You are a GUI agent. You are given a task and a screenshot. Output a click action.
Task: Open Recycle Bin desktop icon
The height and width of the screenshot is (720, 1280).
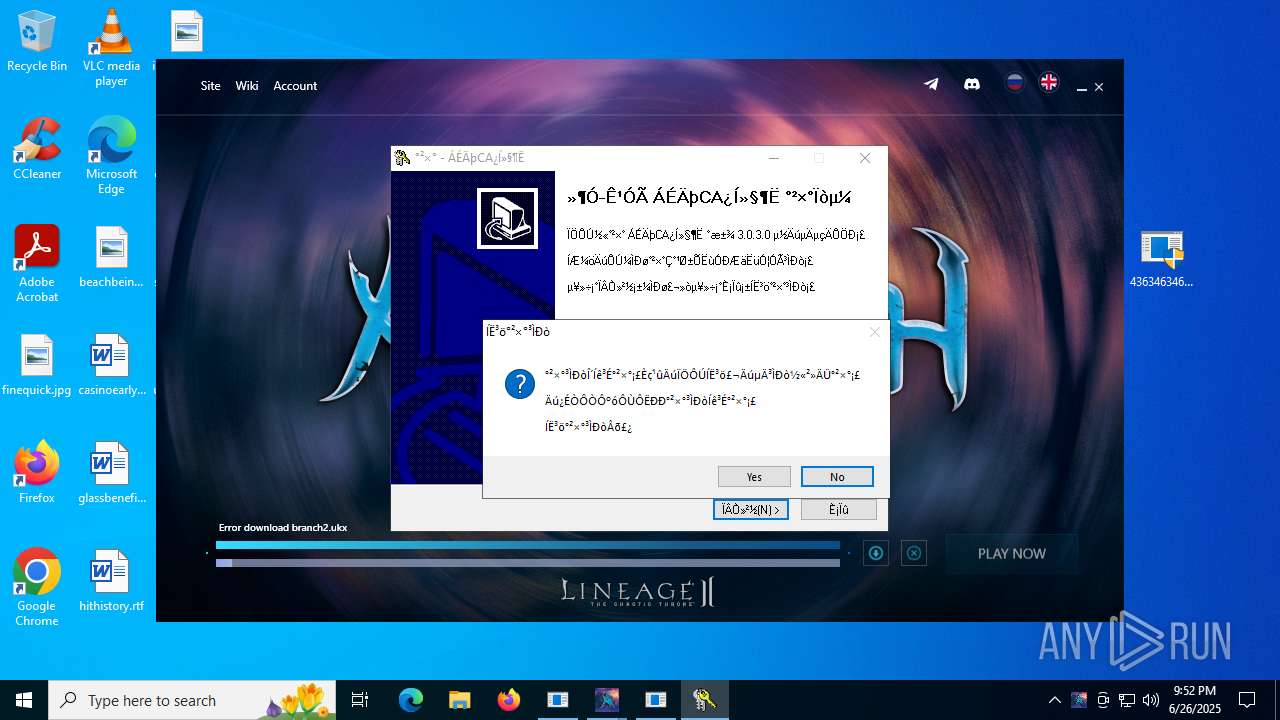(37, 42)
